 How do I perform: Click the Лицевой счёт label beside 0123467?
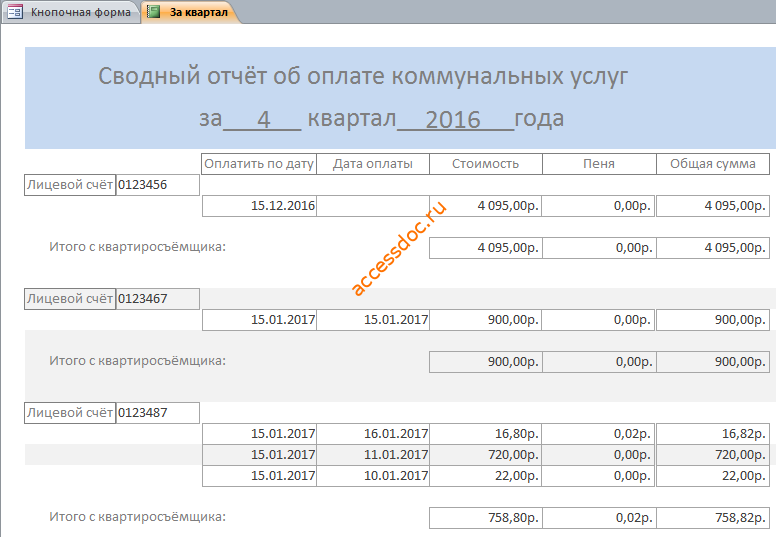coord(70,299)
